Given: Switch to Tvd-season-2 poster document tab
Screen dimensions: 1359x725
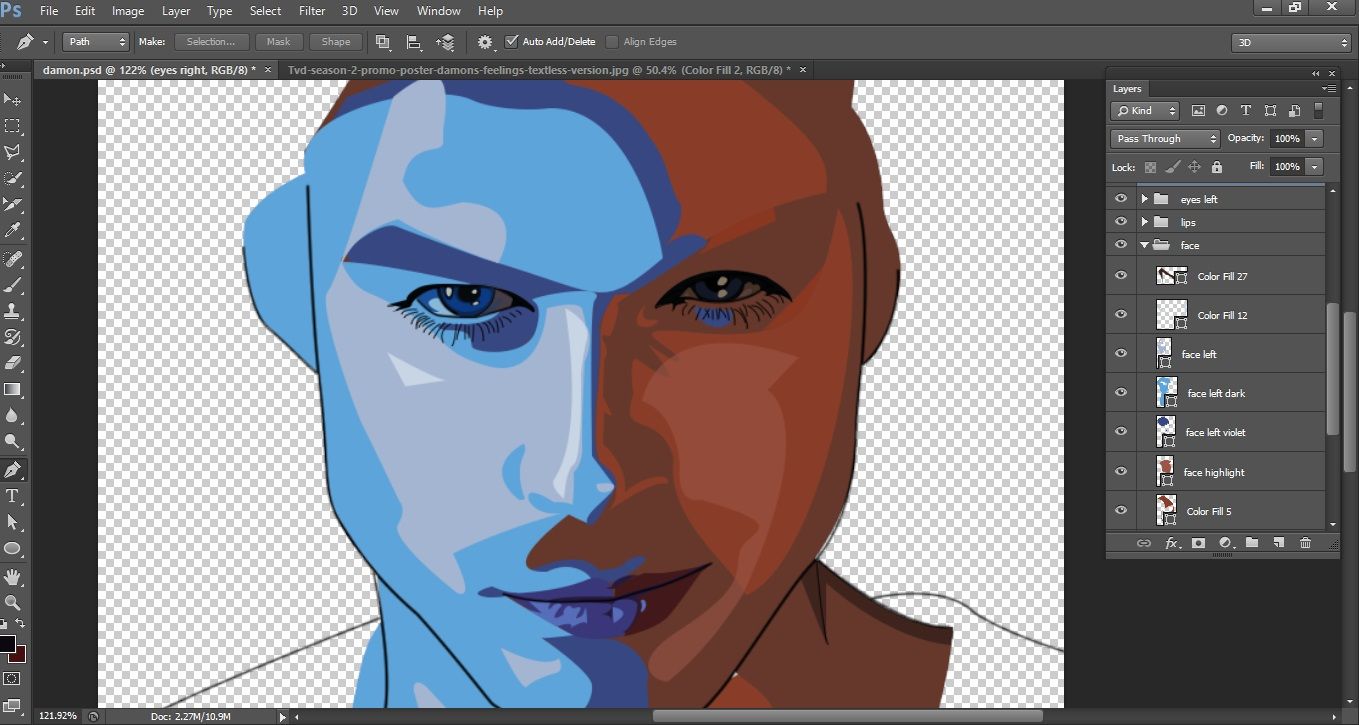Looking at the screenshot, I should pyautogui.click(x=546, y=70).
